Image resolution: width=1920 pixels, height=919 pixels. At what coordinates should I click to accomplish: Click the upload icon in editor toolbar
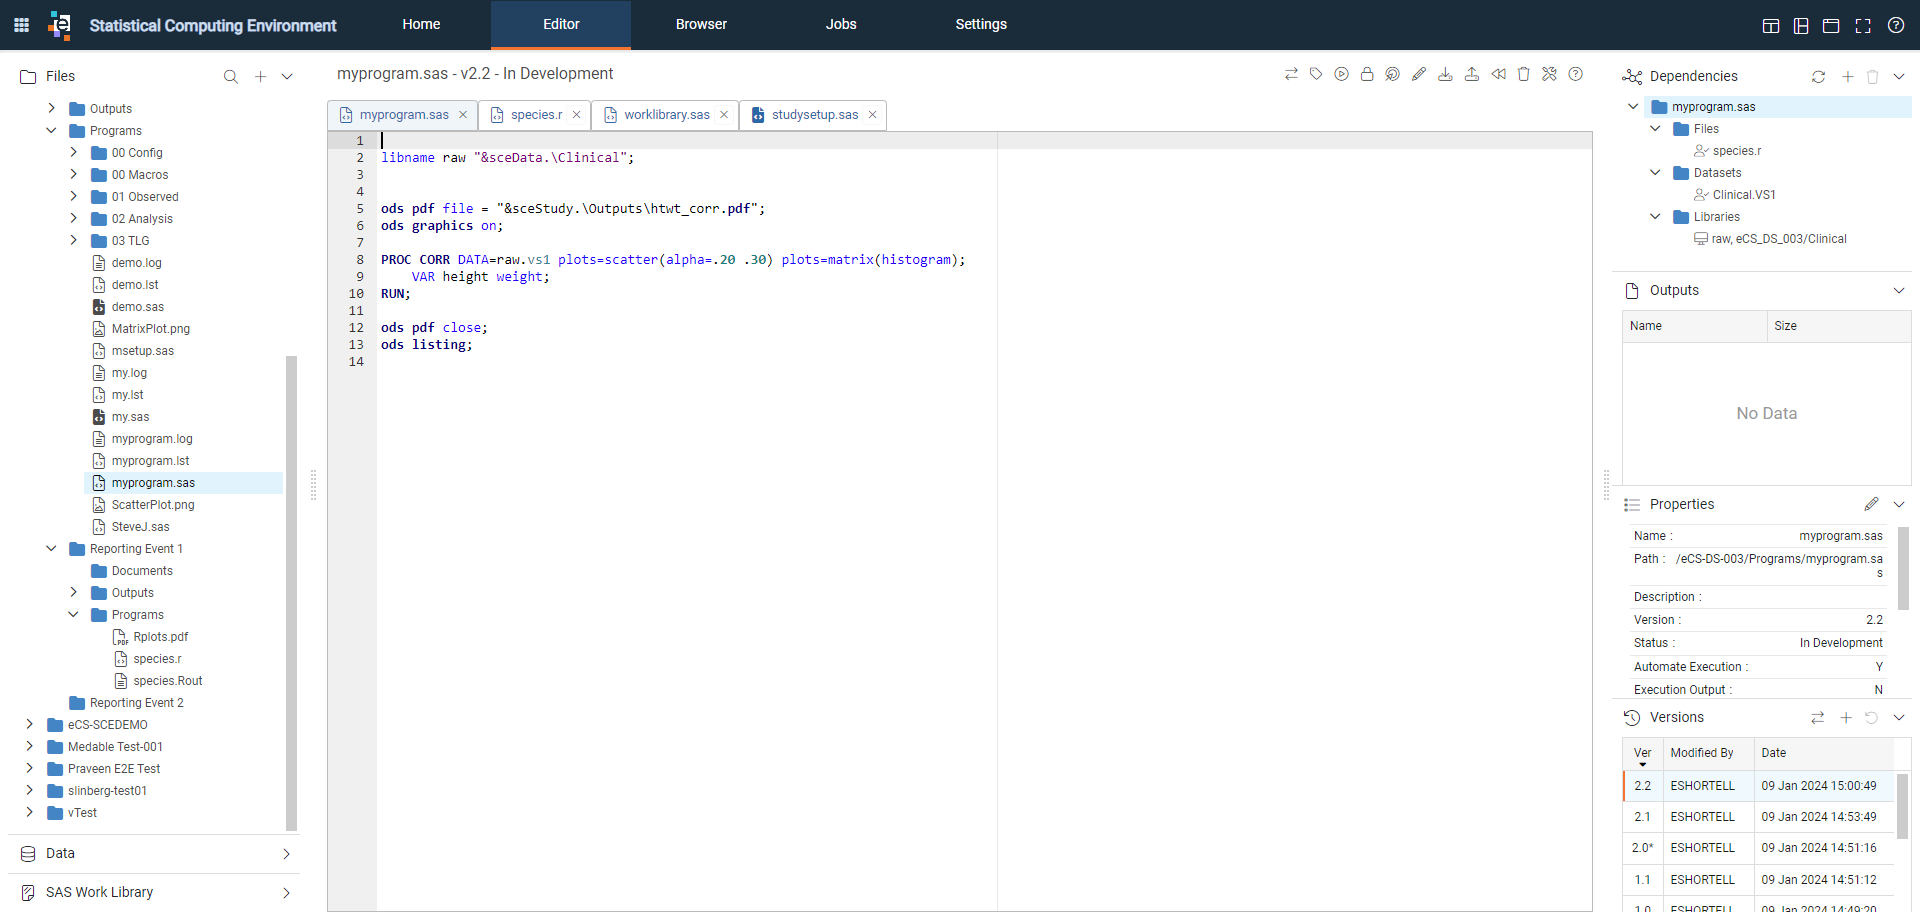[x=1472, y=74]
